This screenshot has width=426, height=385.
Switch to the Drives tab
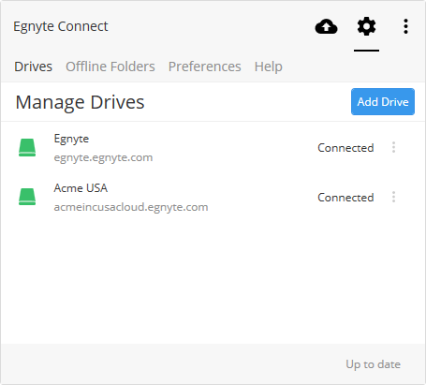[33, 67]
